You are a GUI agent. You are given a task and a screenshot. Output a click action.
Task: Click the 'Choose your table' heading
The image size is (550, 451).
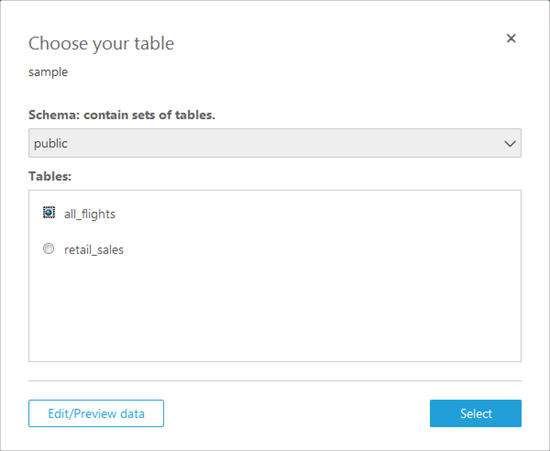101,44
